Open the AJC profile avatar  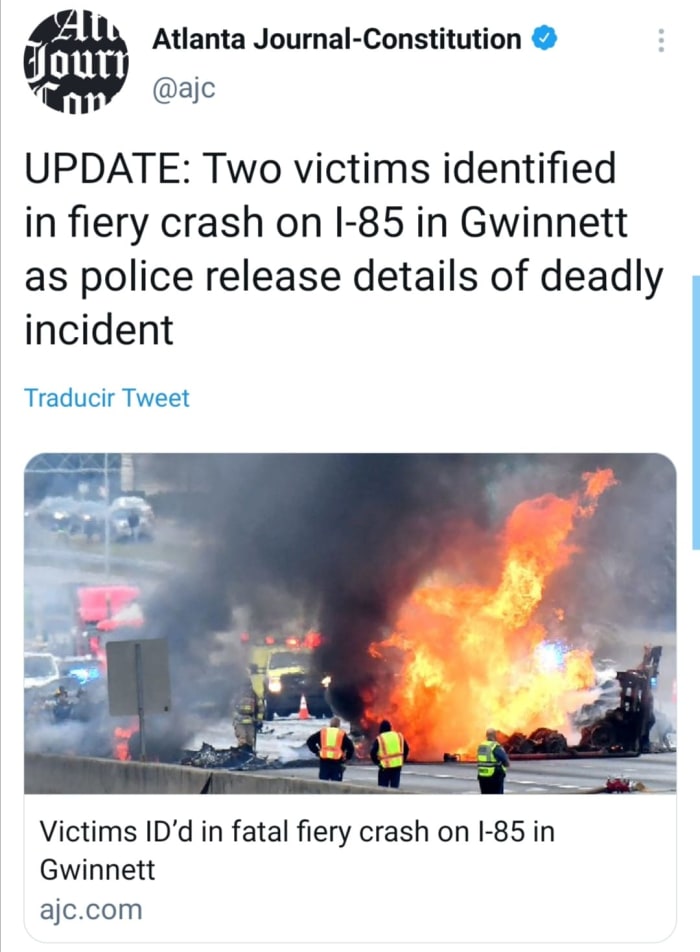point(76,63)
